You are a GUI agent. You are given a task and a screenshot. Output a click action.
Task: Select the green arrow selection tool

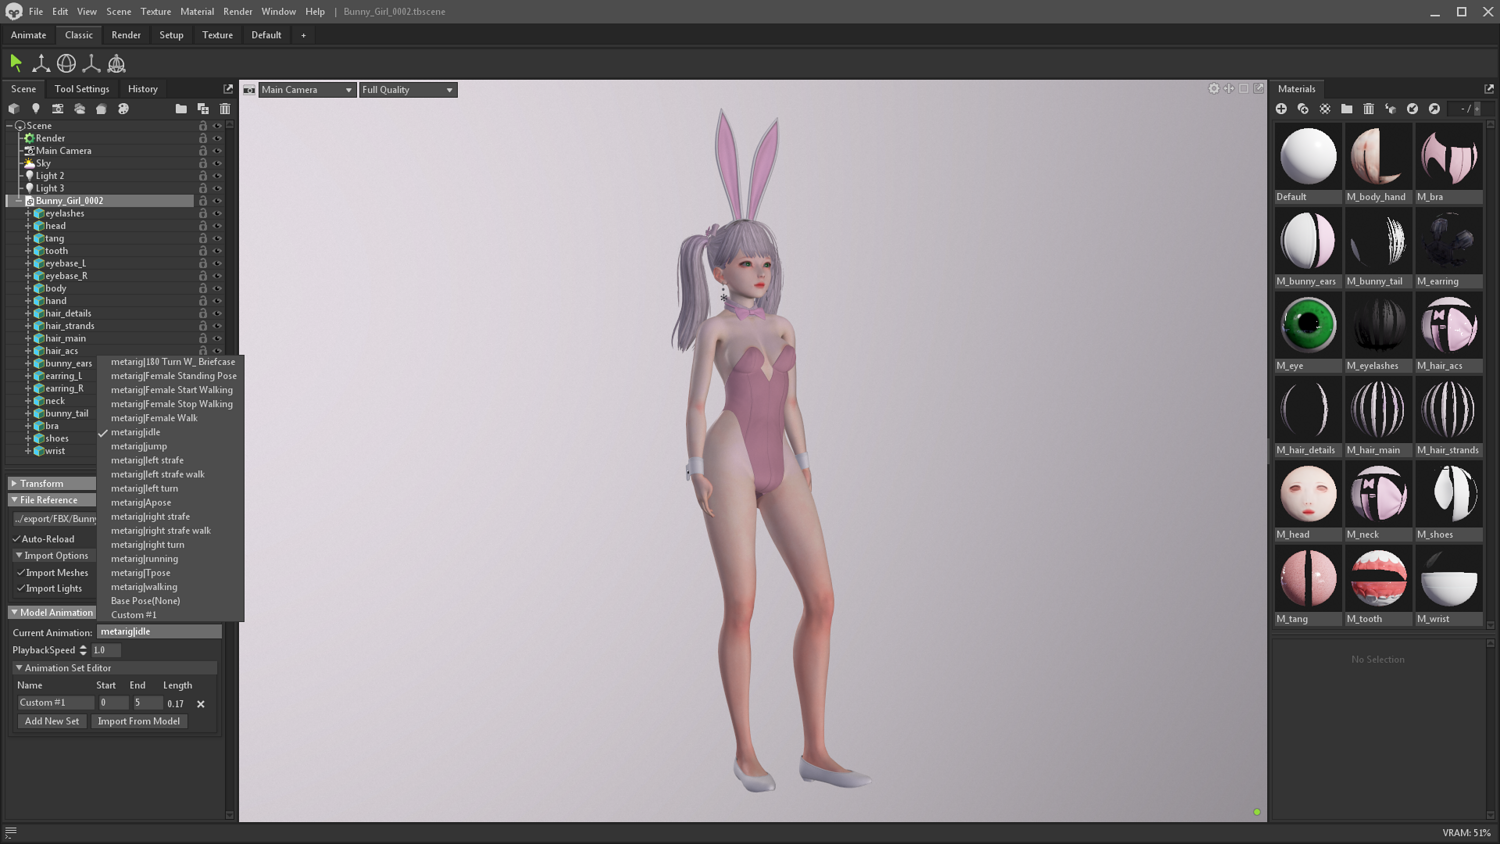point(16,63)
